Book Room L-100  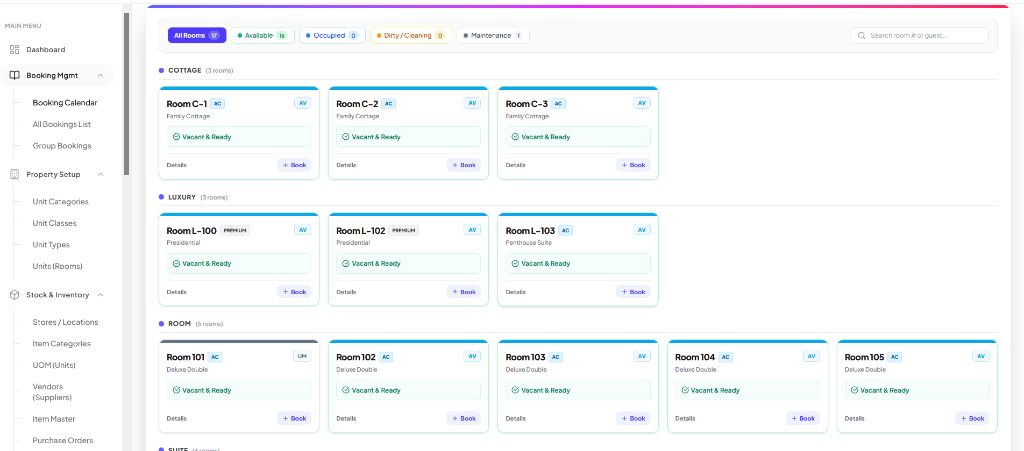pos(294,292)
